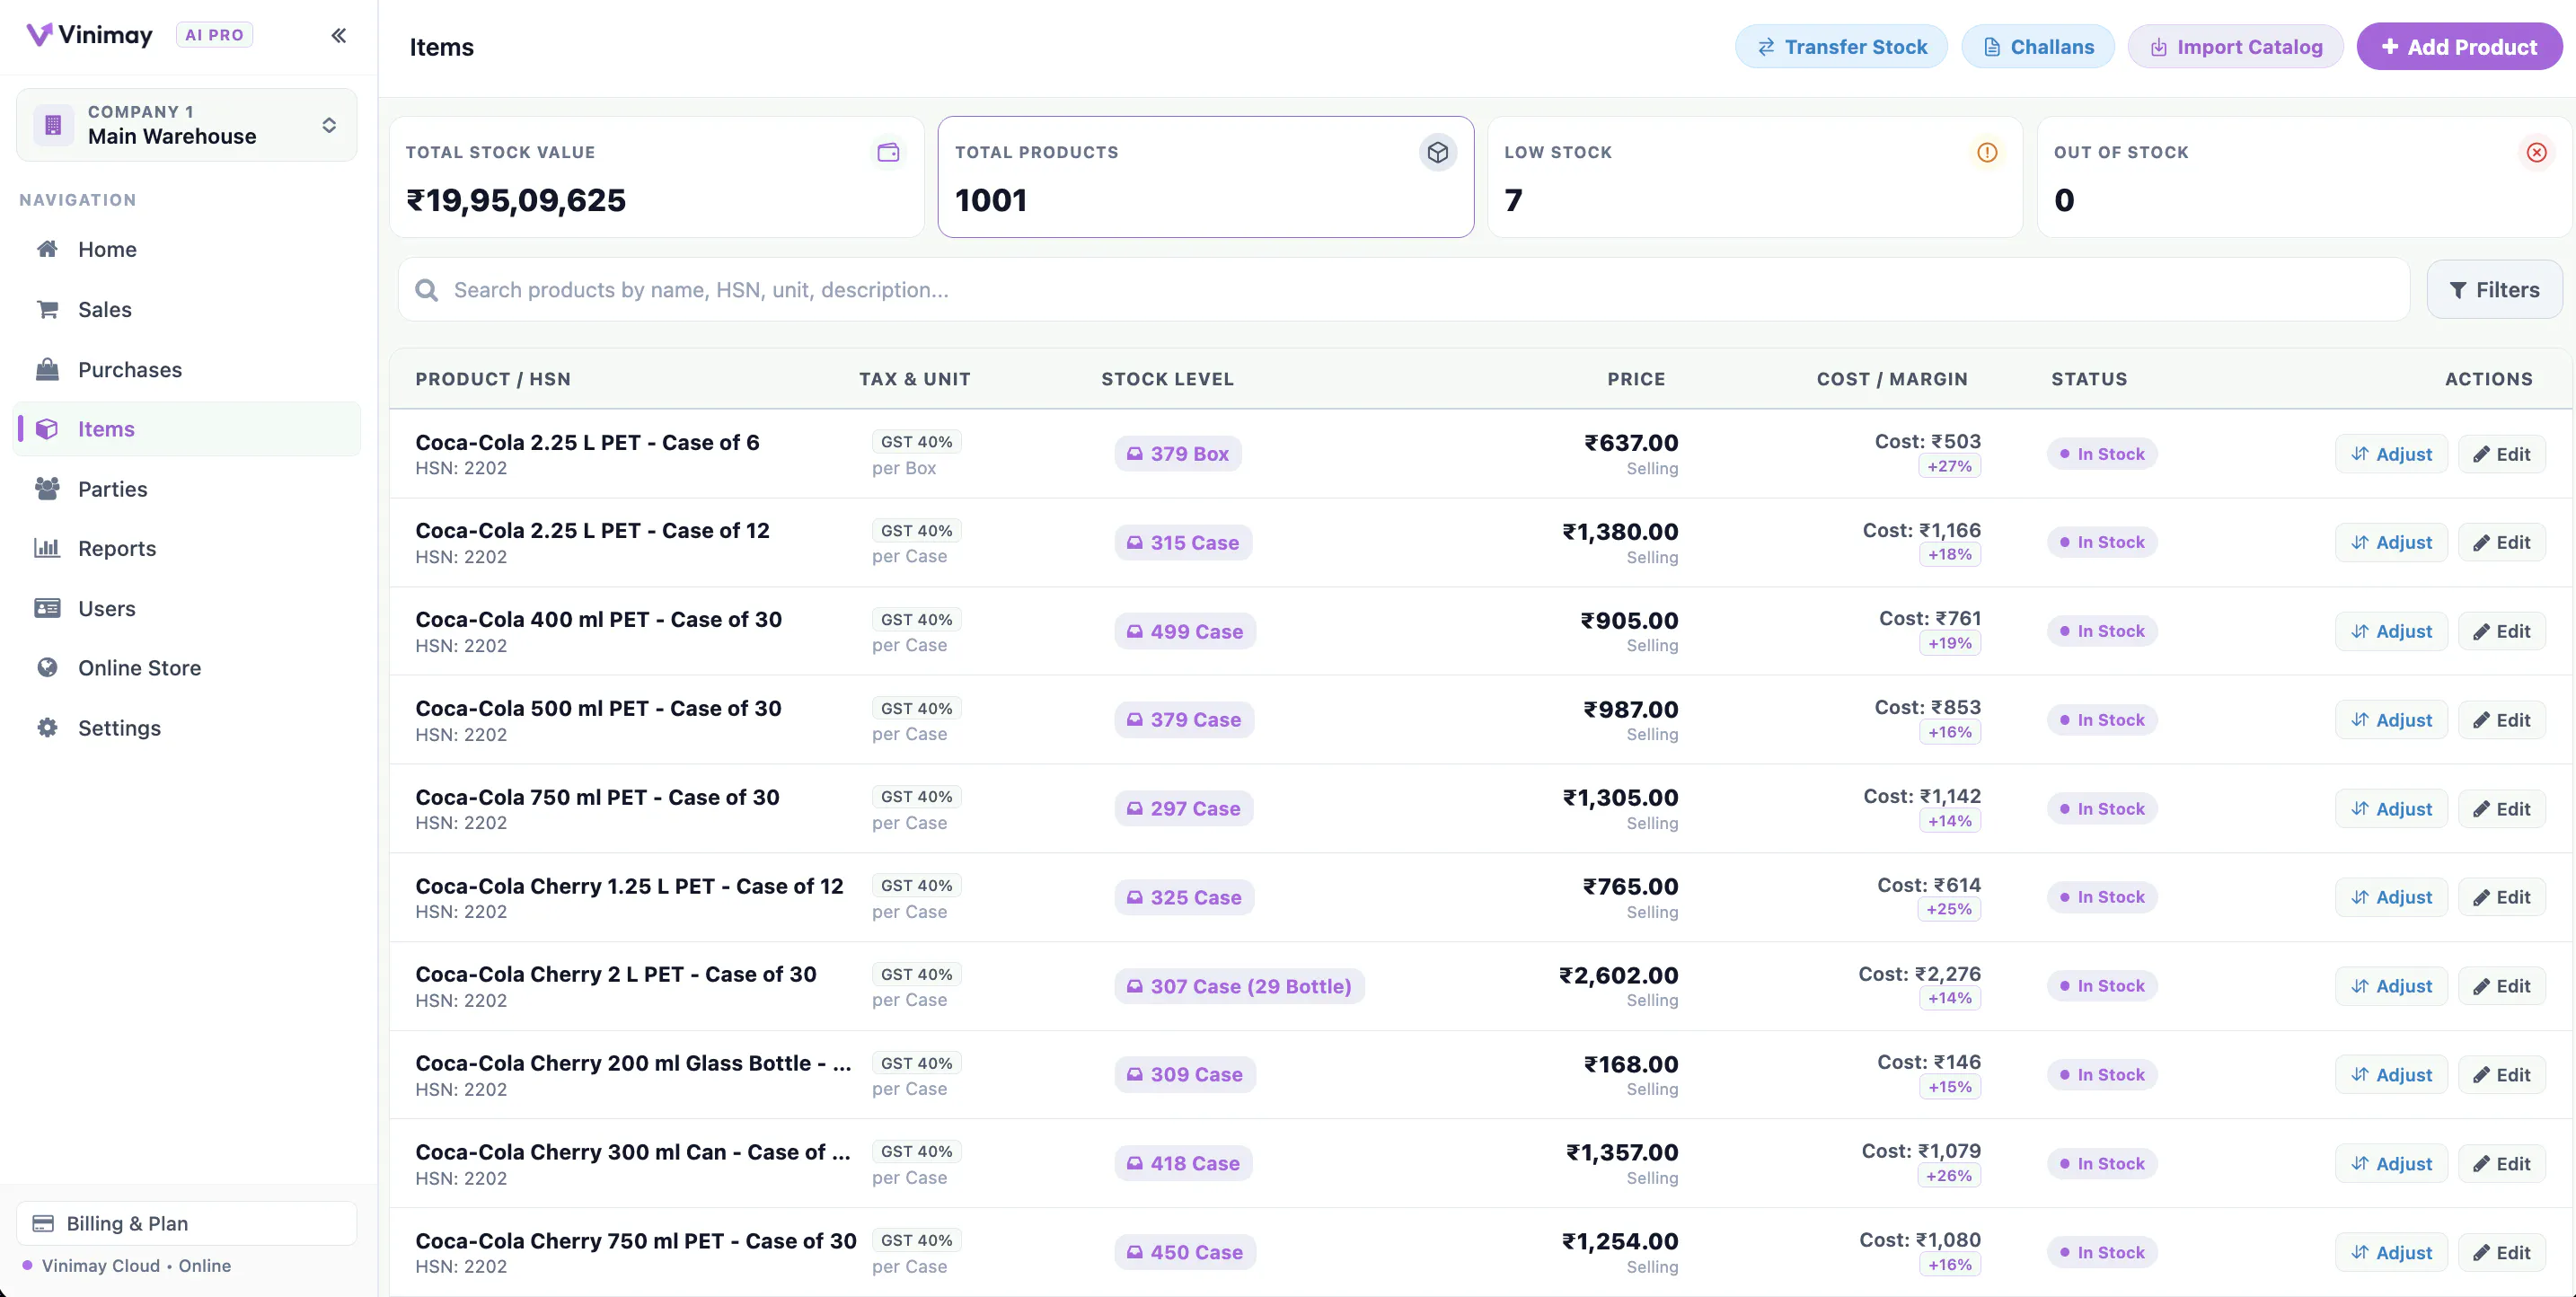The image size is (2576, 1297).
Task: Focus the product search field
Action: [1404, 290]
